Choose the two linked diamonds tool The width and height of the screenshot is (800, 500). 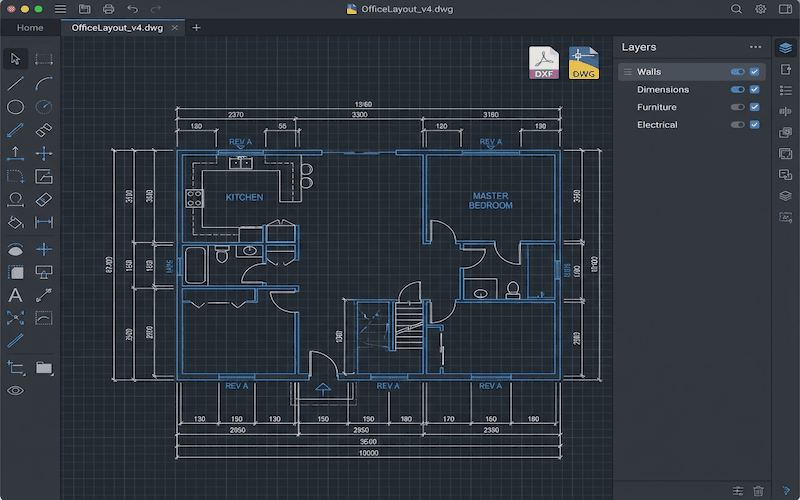tap(44, 130)
